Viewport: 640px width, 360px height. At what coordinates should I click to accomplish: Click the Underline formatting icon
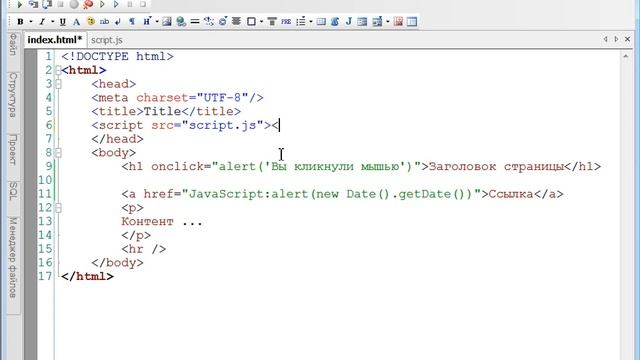pyautogui.click(x=62, y=22)
